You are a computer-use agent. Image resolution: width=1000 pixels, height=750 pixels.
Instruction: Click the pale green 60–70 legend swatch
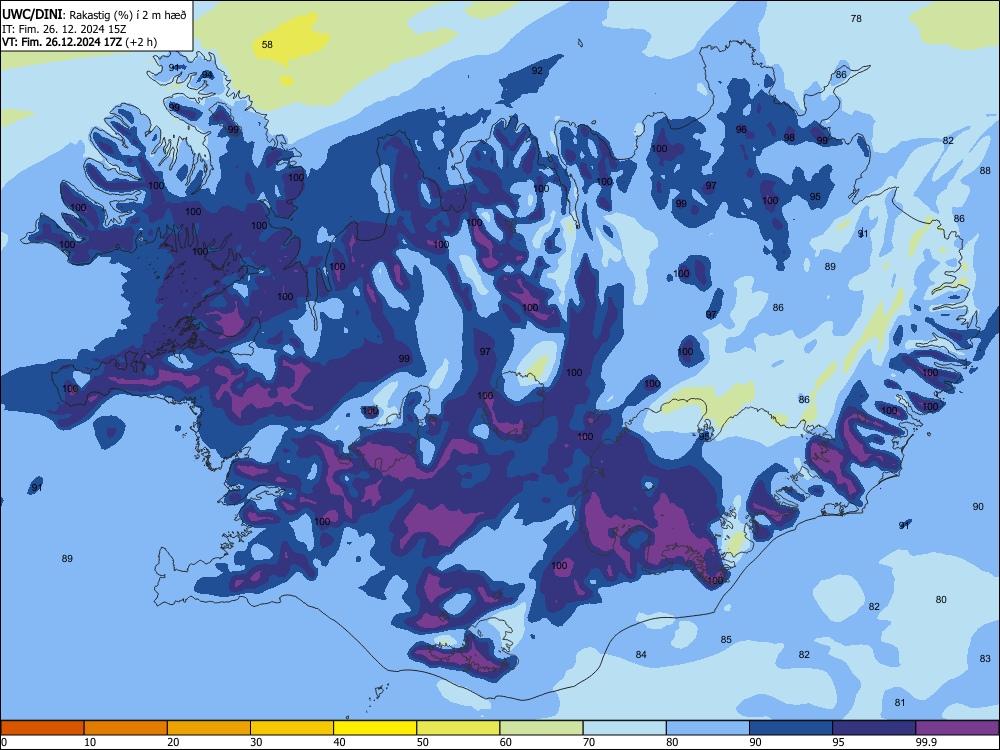pos(541,728)
